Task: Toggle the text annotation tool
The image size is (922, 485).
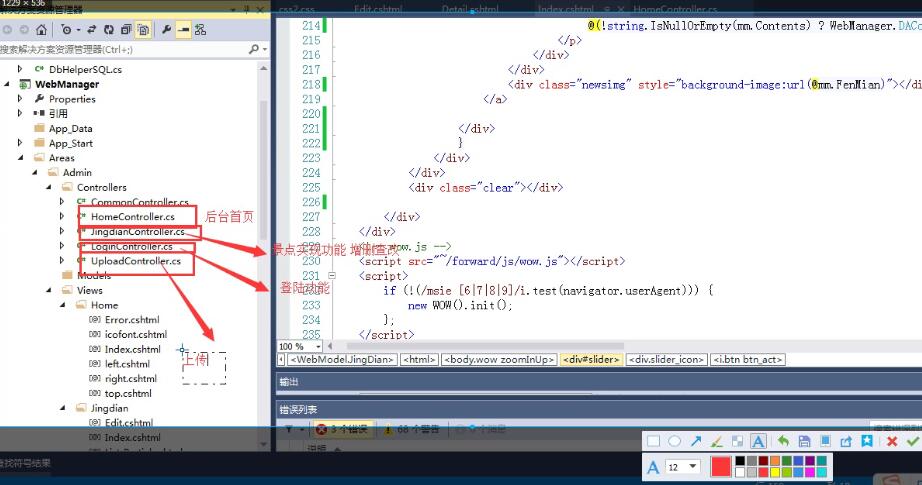Action: [x=759, y=441]
